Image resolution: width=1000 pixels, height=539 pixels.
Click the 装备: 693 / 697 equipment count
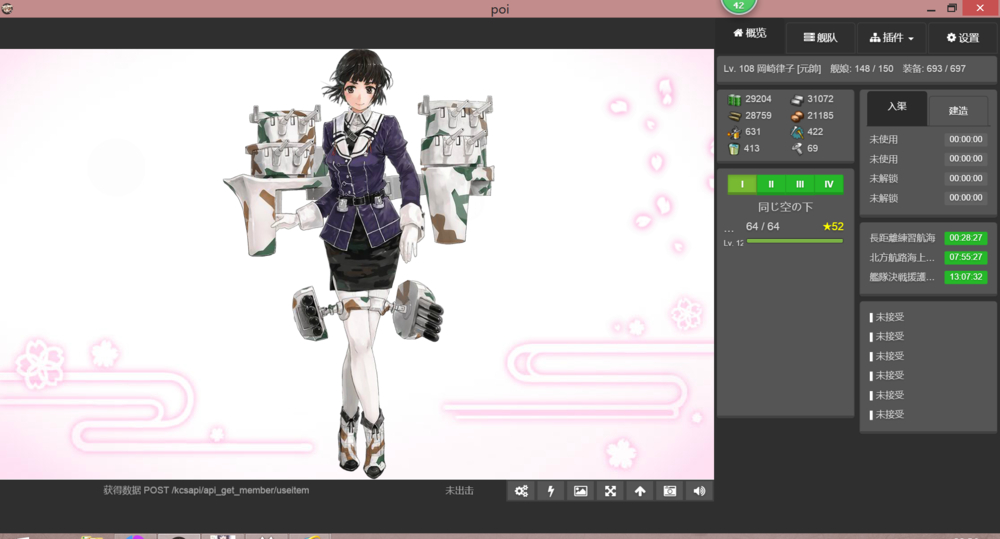point(934,69)
